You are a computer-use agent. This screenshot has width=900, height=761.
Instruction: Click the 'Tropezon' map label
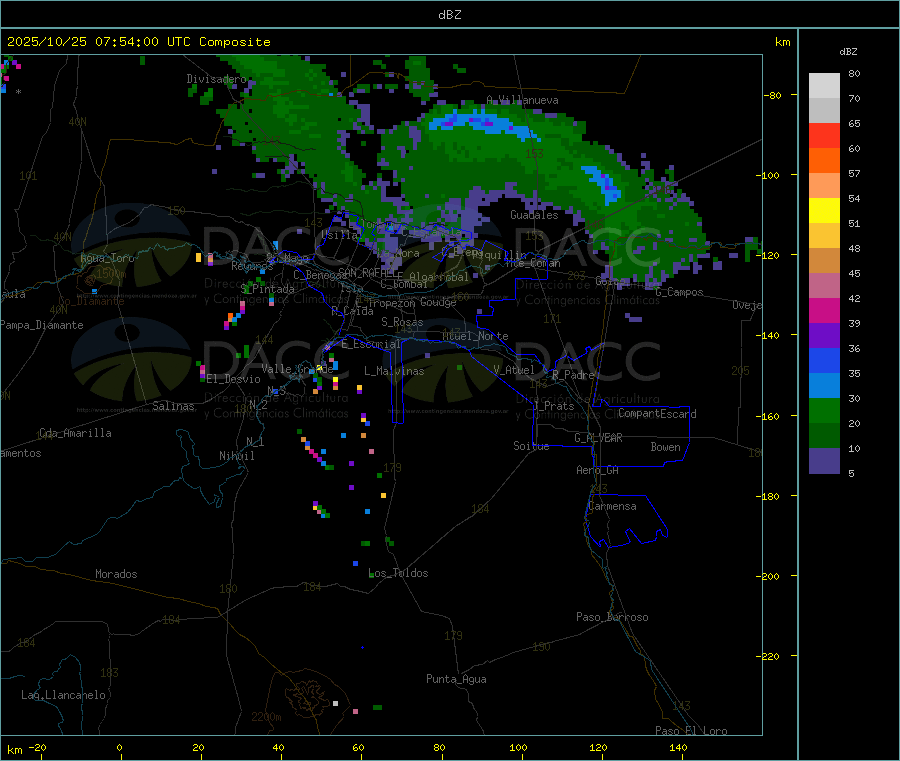tap(392, 302)
